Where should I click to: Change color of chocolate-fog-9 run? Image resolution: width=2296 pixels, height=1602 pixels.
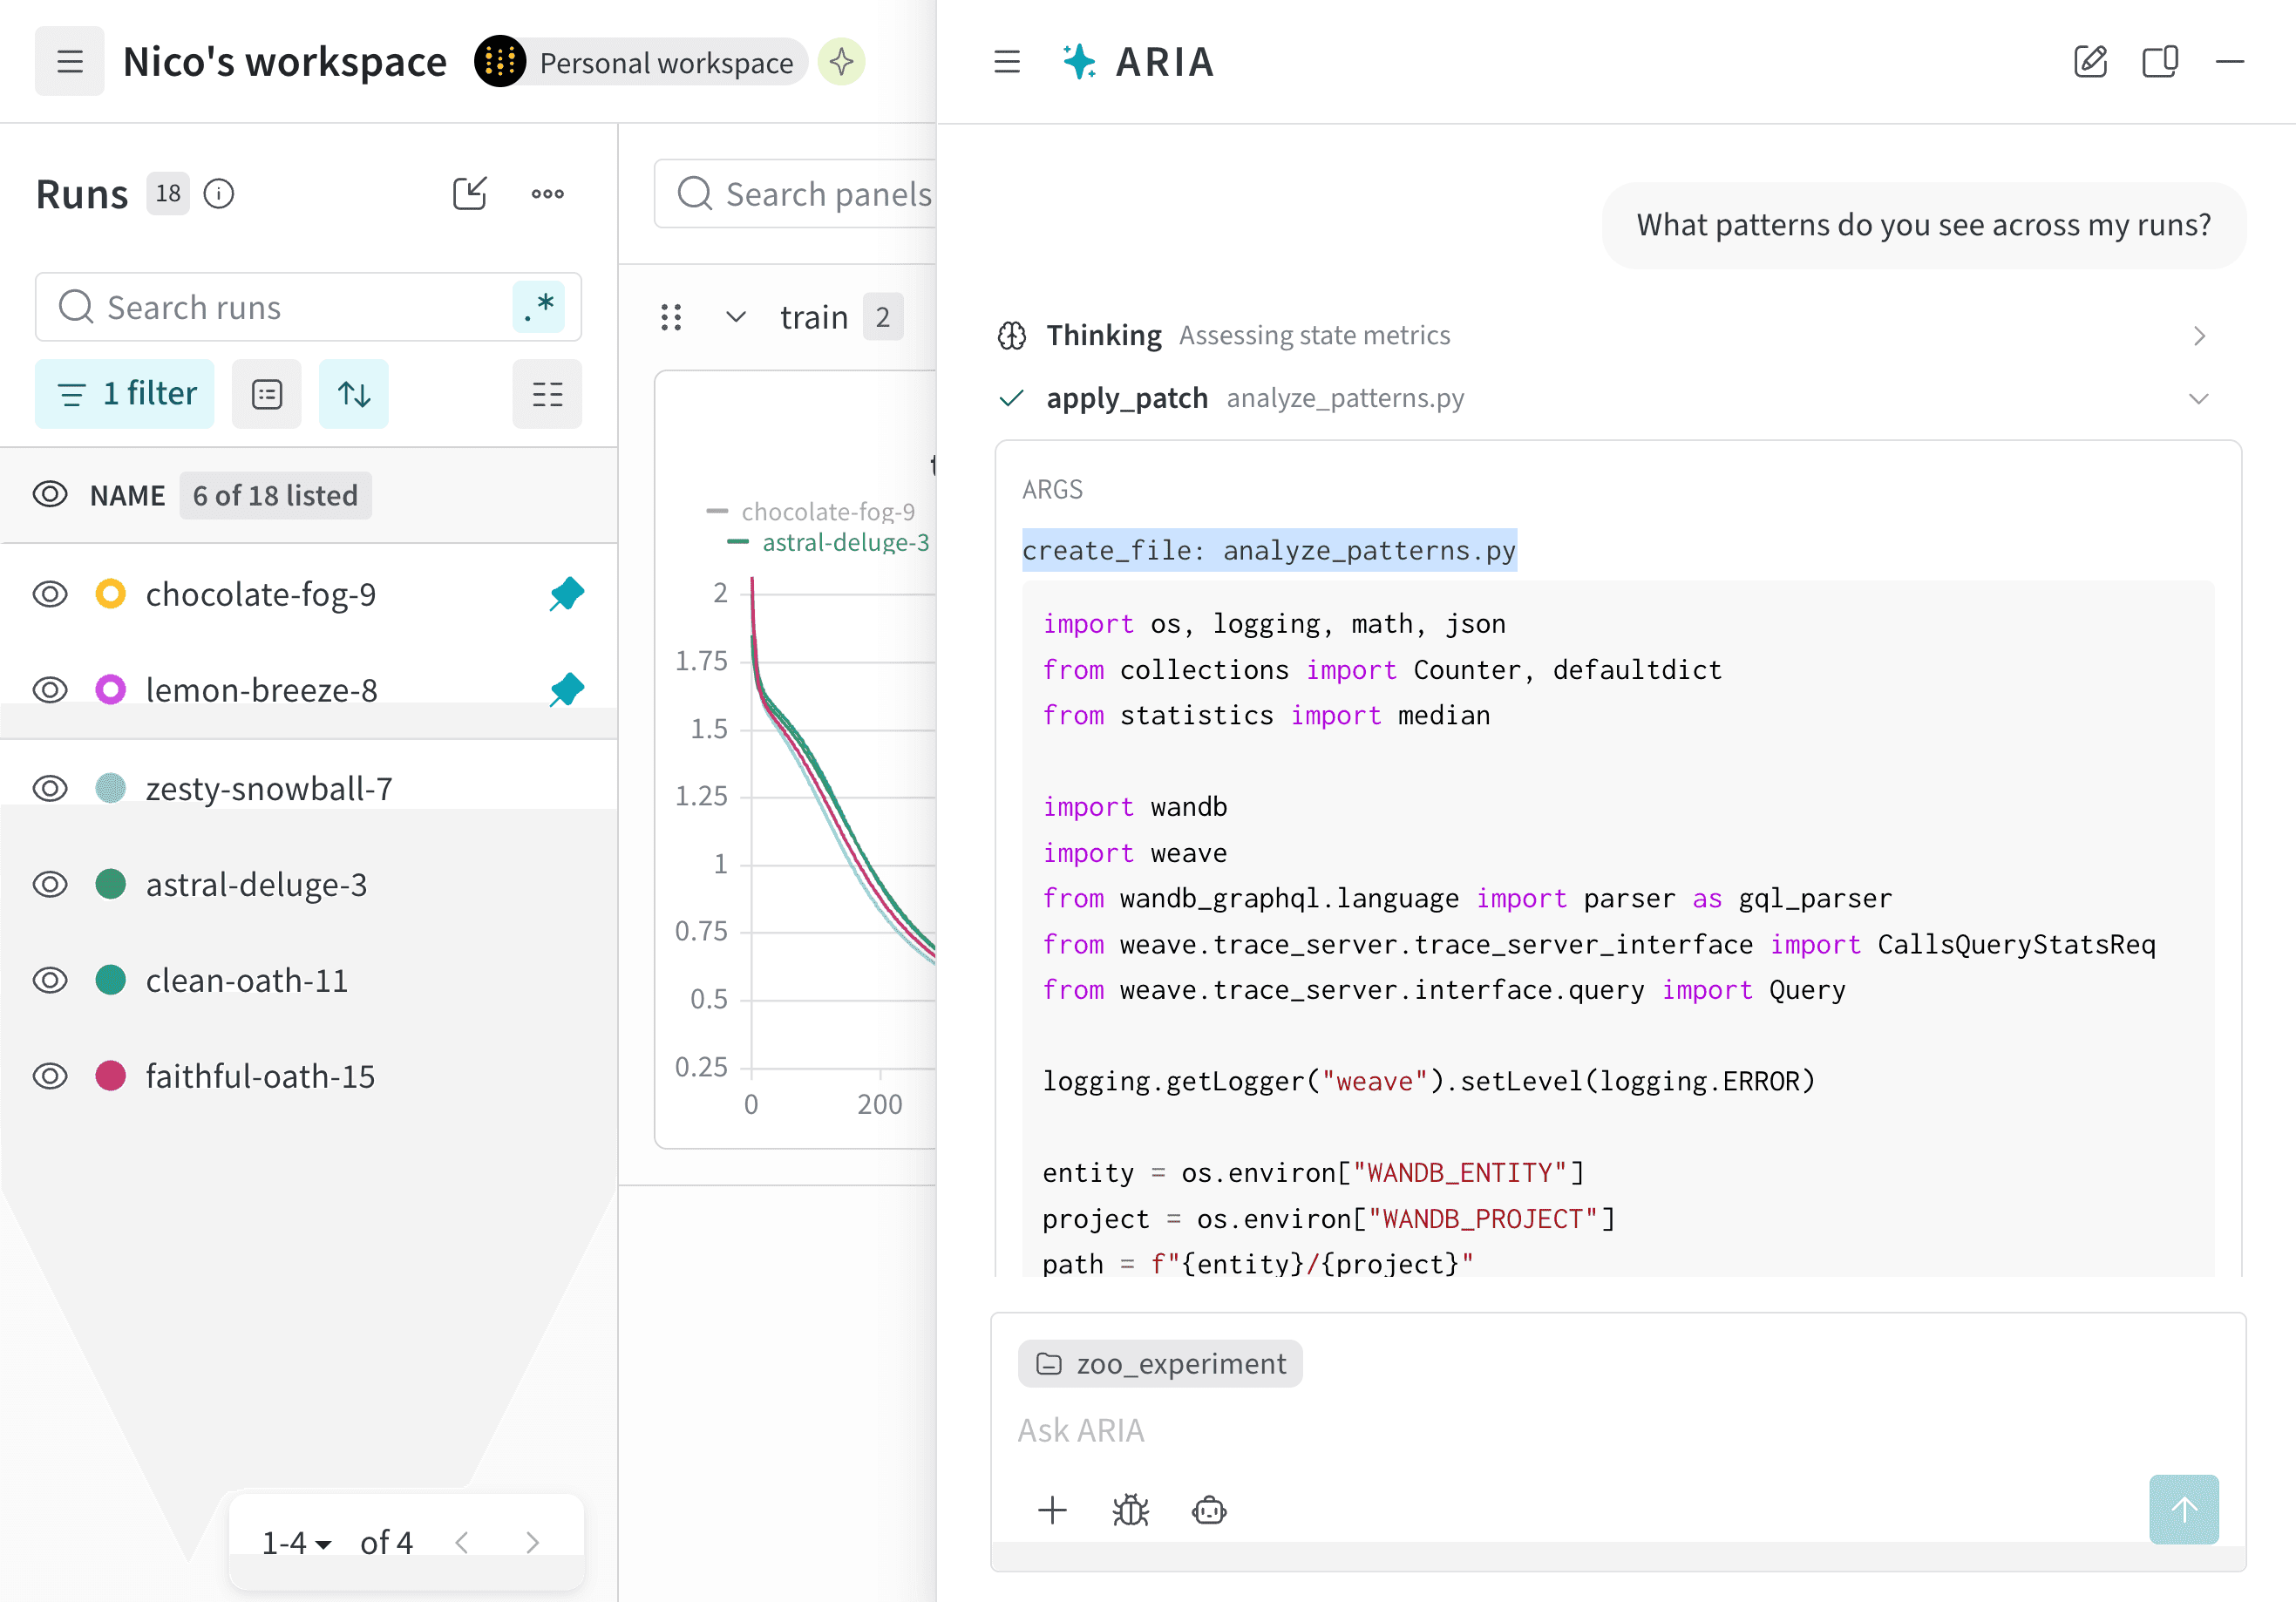[x=110, y=594]
